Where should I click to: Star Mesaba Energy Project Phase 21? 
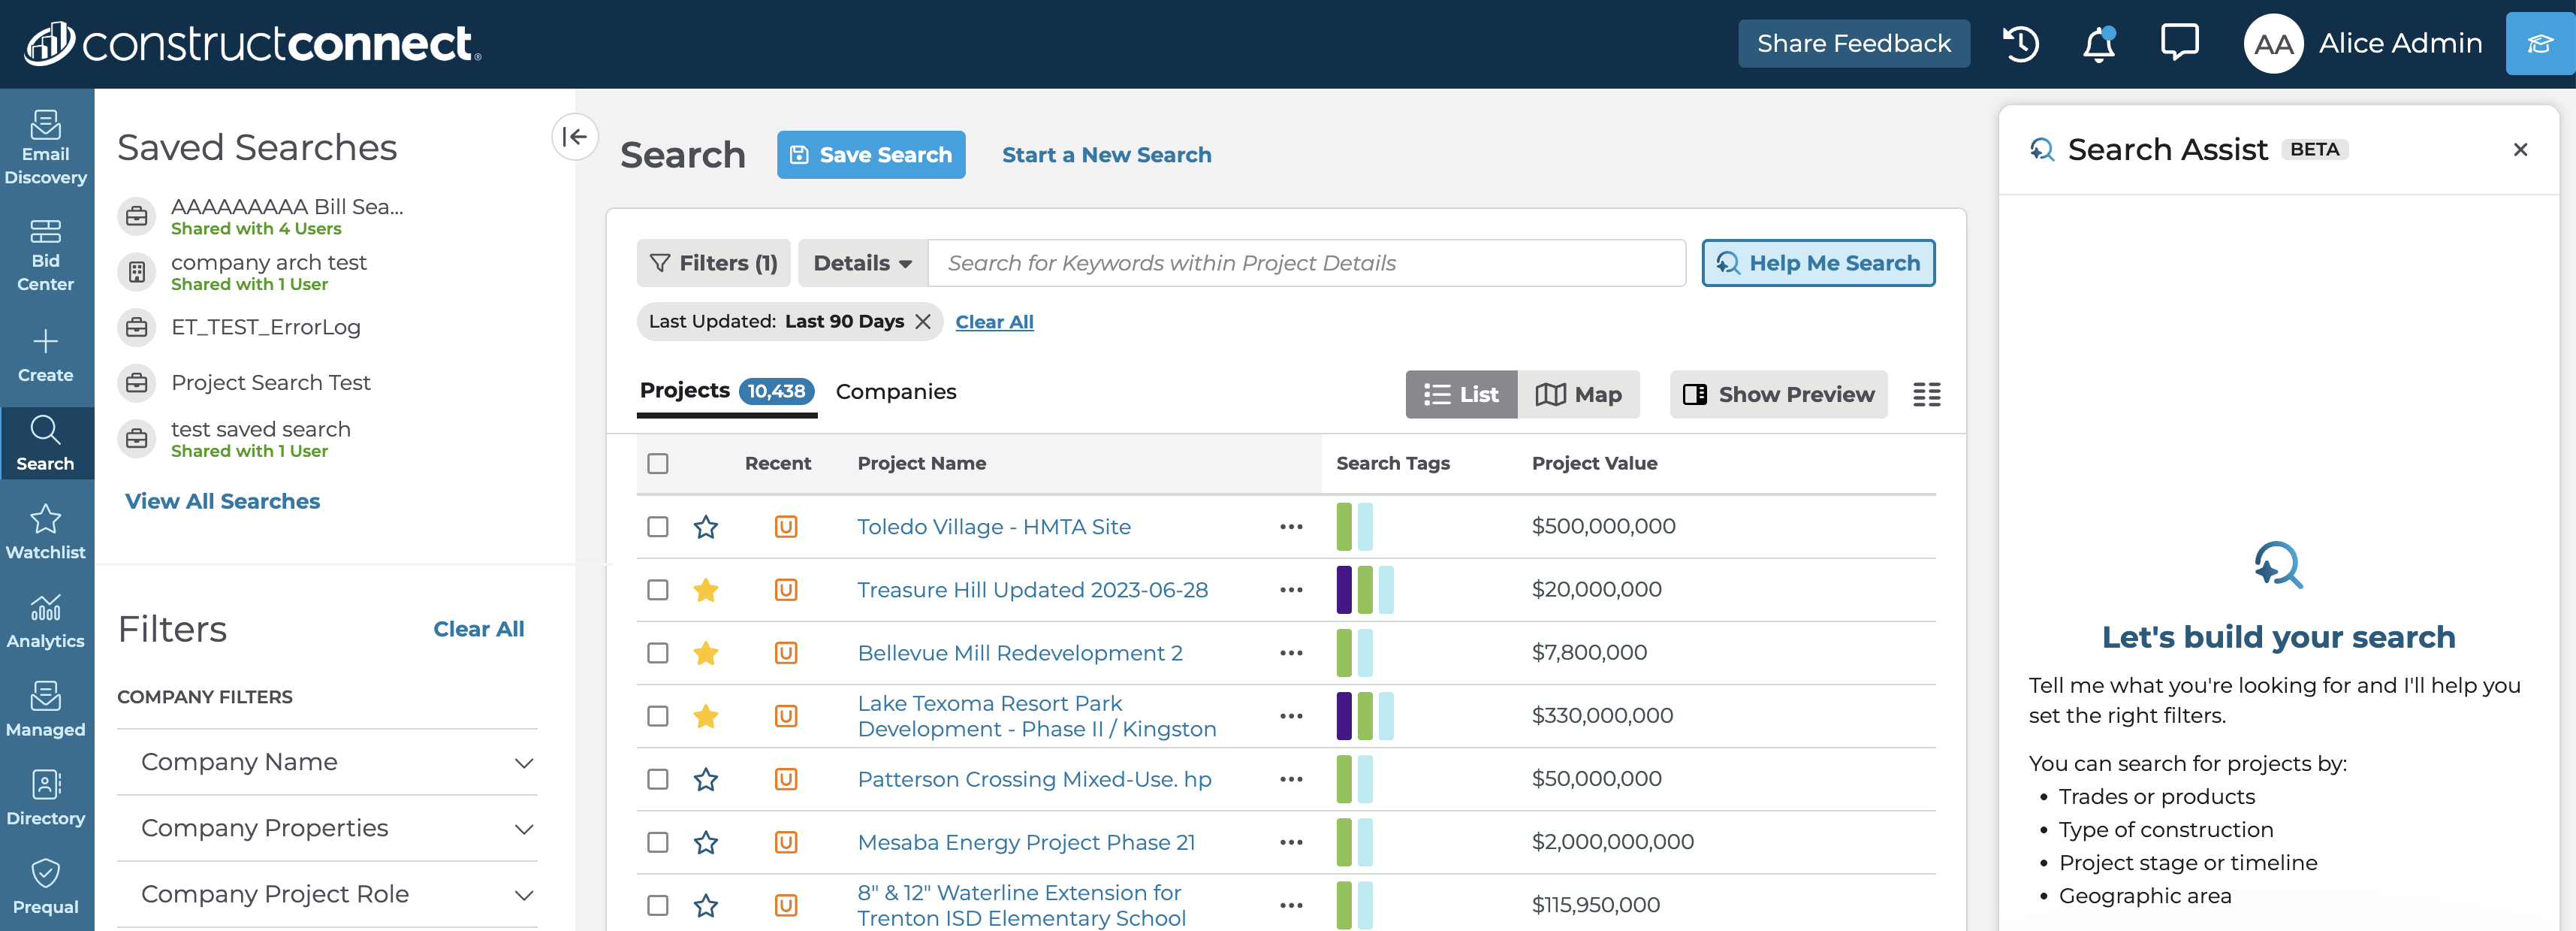pyautogui.click(x=706, y=842)
